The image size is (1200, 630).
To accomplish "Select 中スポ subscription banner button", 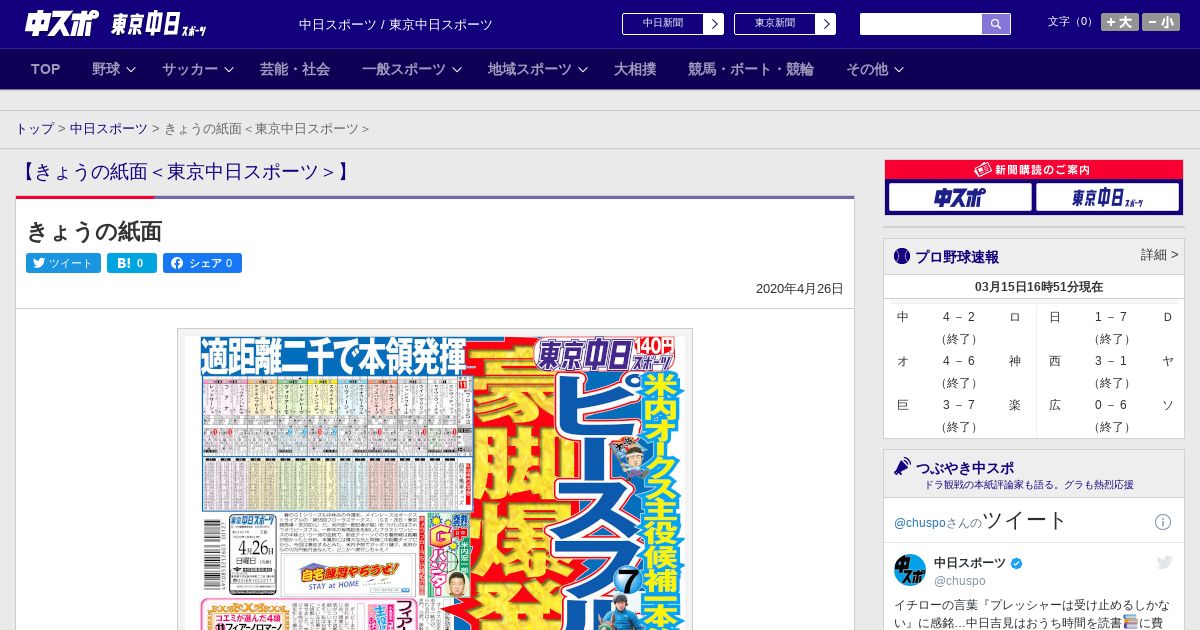I will pyautogui.click(x=960, y=197).
